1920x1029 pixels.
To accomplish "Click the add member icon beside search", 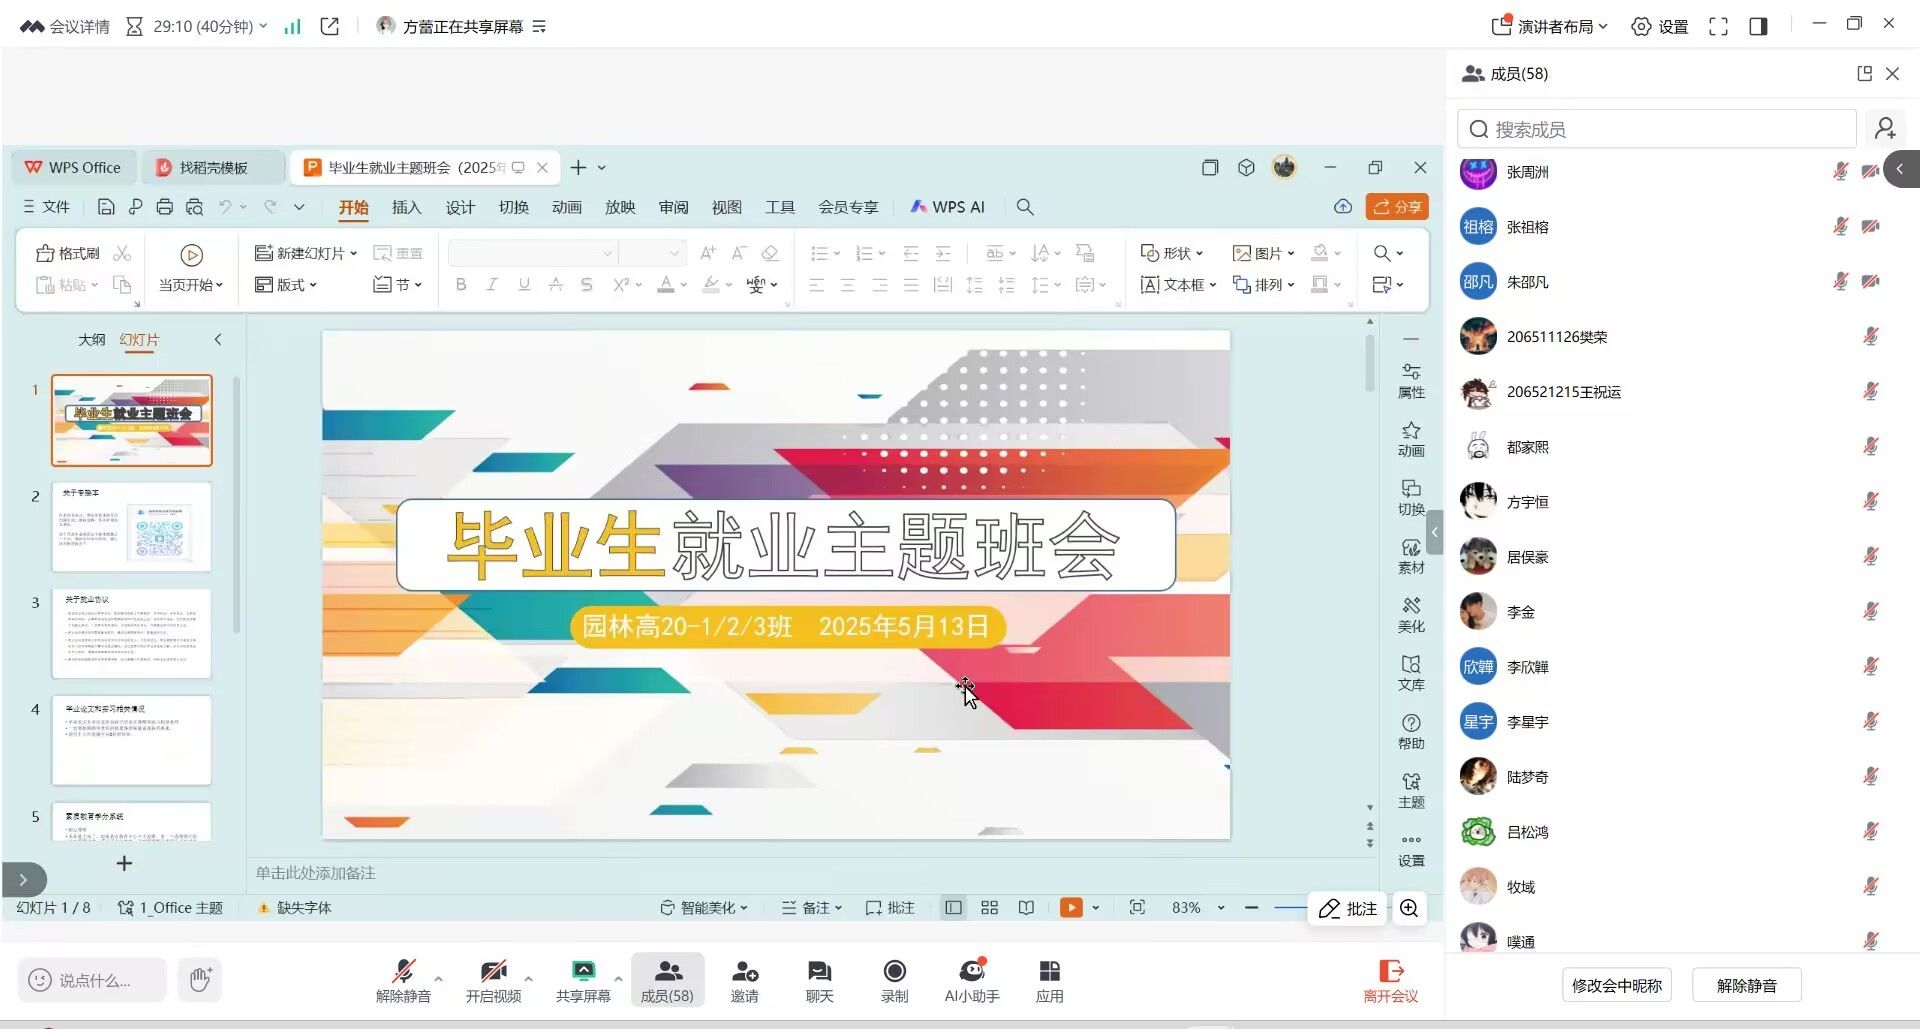I will pos(1885,129).
